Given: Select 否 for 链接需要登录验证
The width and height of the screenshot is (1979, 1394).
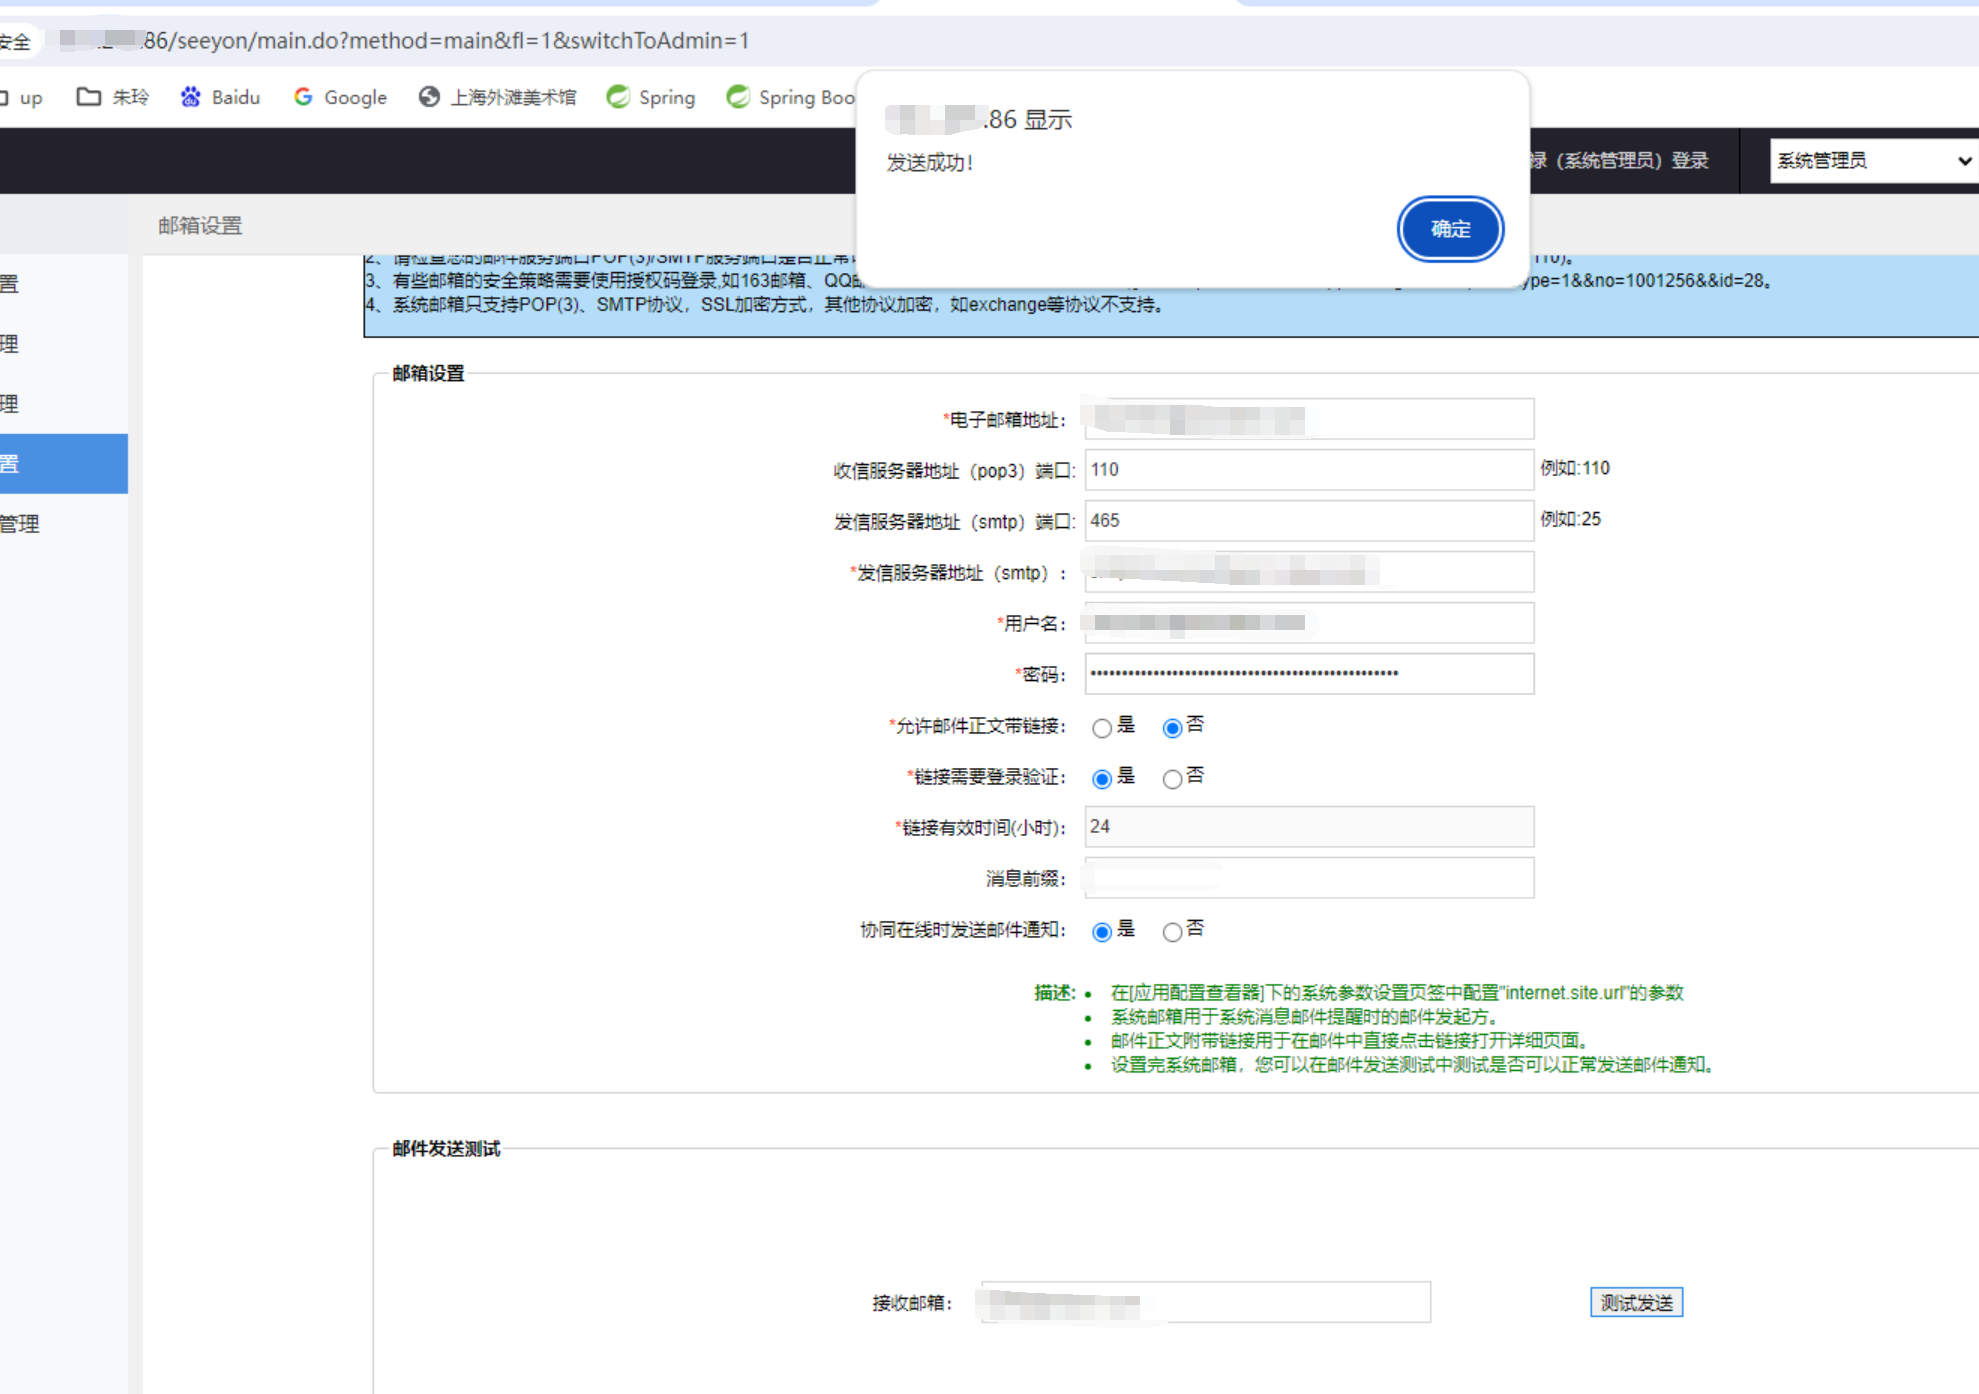Looking at the screenshot, I should tap(1172, 779).
